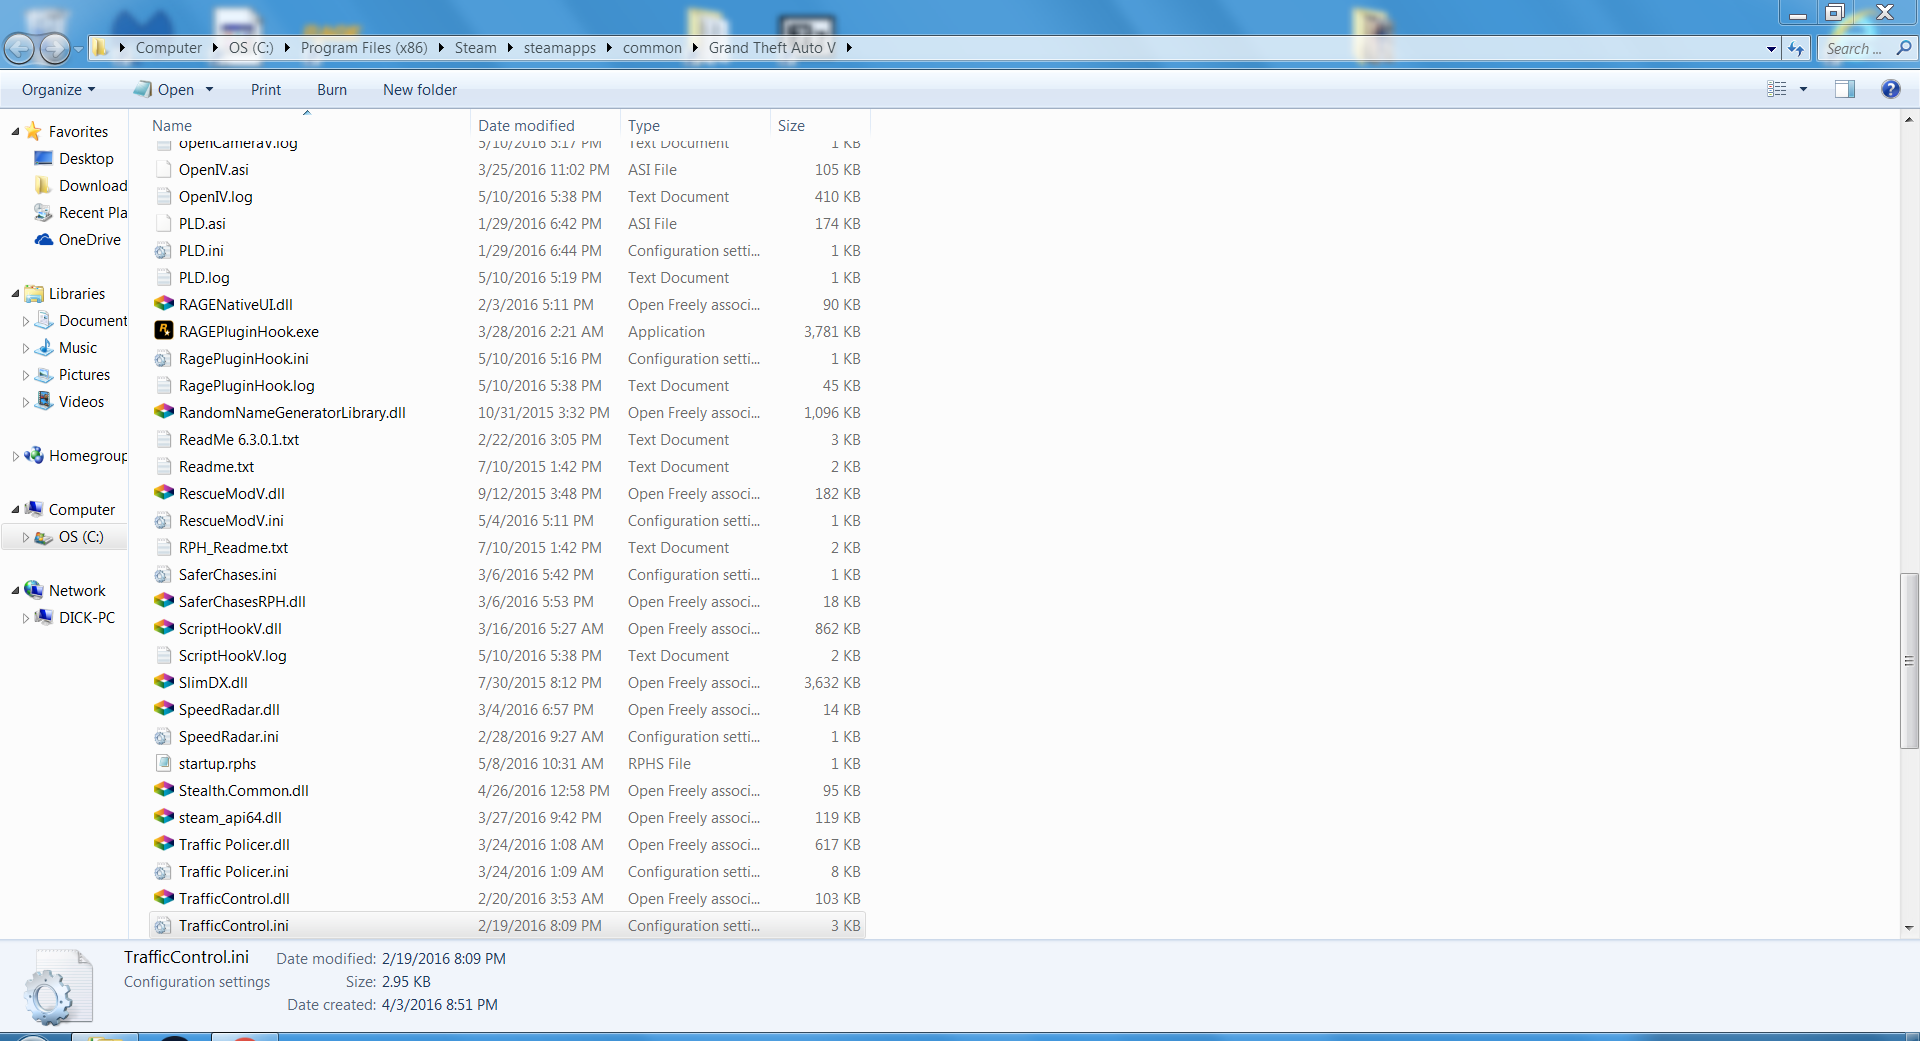Click the Search input field
This screenshot has height=1041, width=1920.
coord(1855,48)
